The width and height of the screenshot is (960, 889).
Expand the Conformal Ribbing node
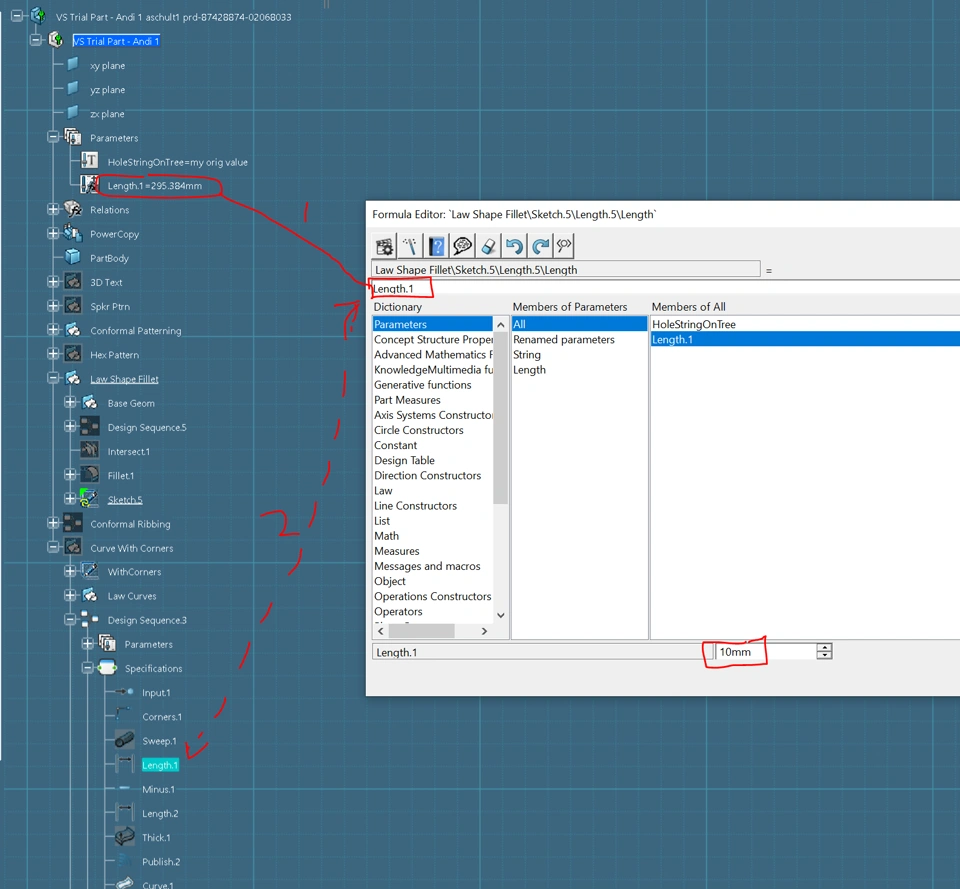tap(53, 523)
